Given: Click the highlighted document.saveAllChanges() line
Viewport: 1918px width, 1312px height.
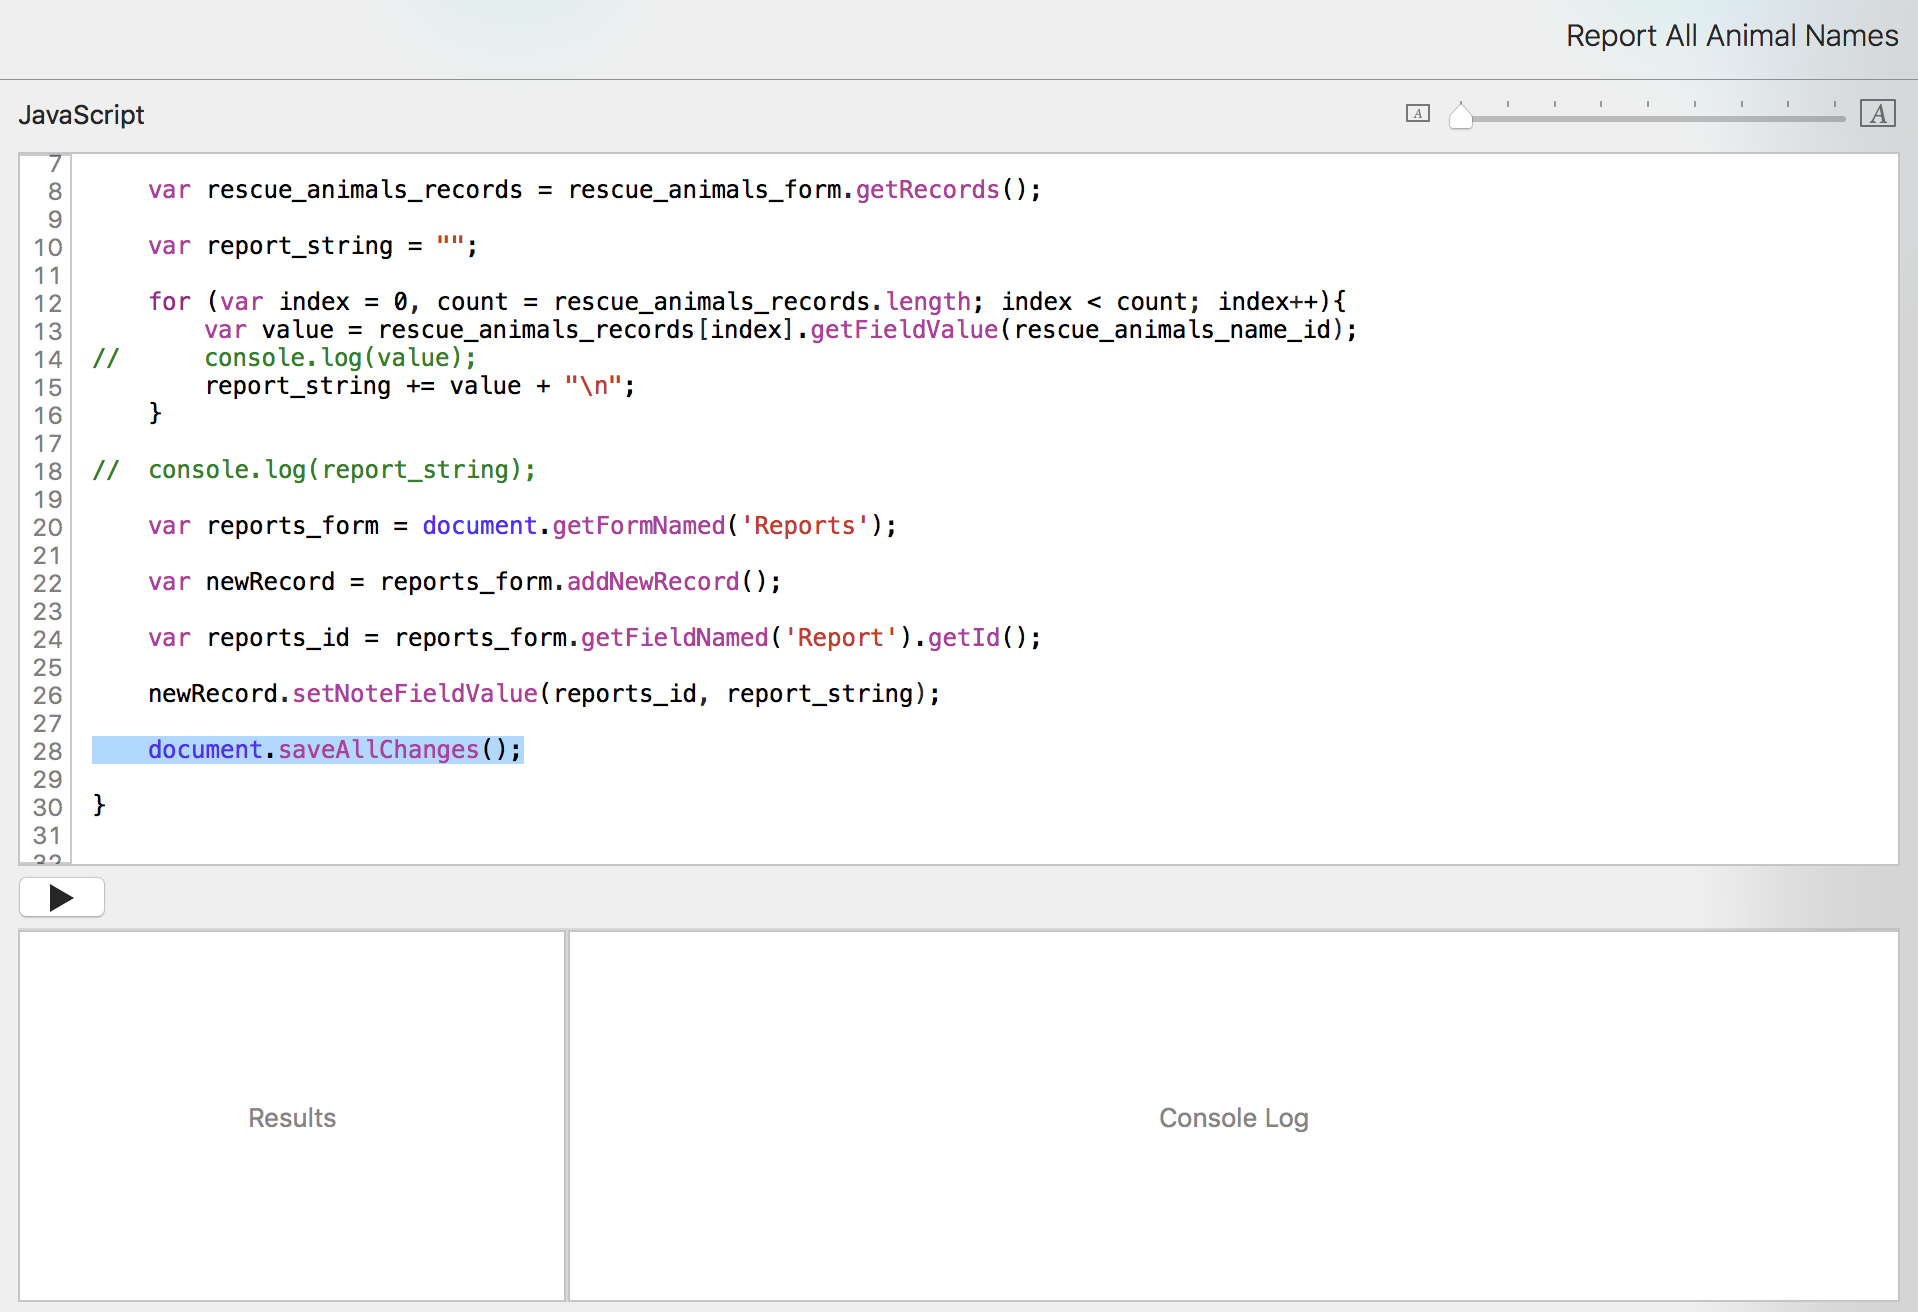Looking at the screenshot, I should pos(334,750).
